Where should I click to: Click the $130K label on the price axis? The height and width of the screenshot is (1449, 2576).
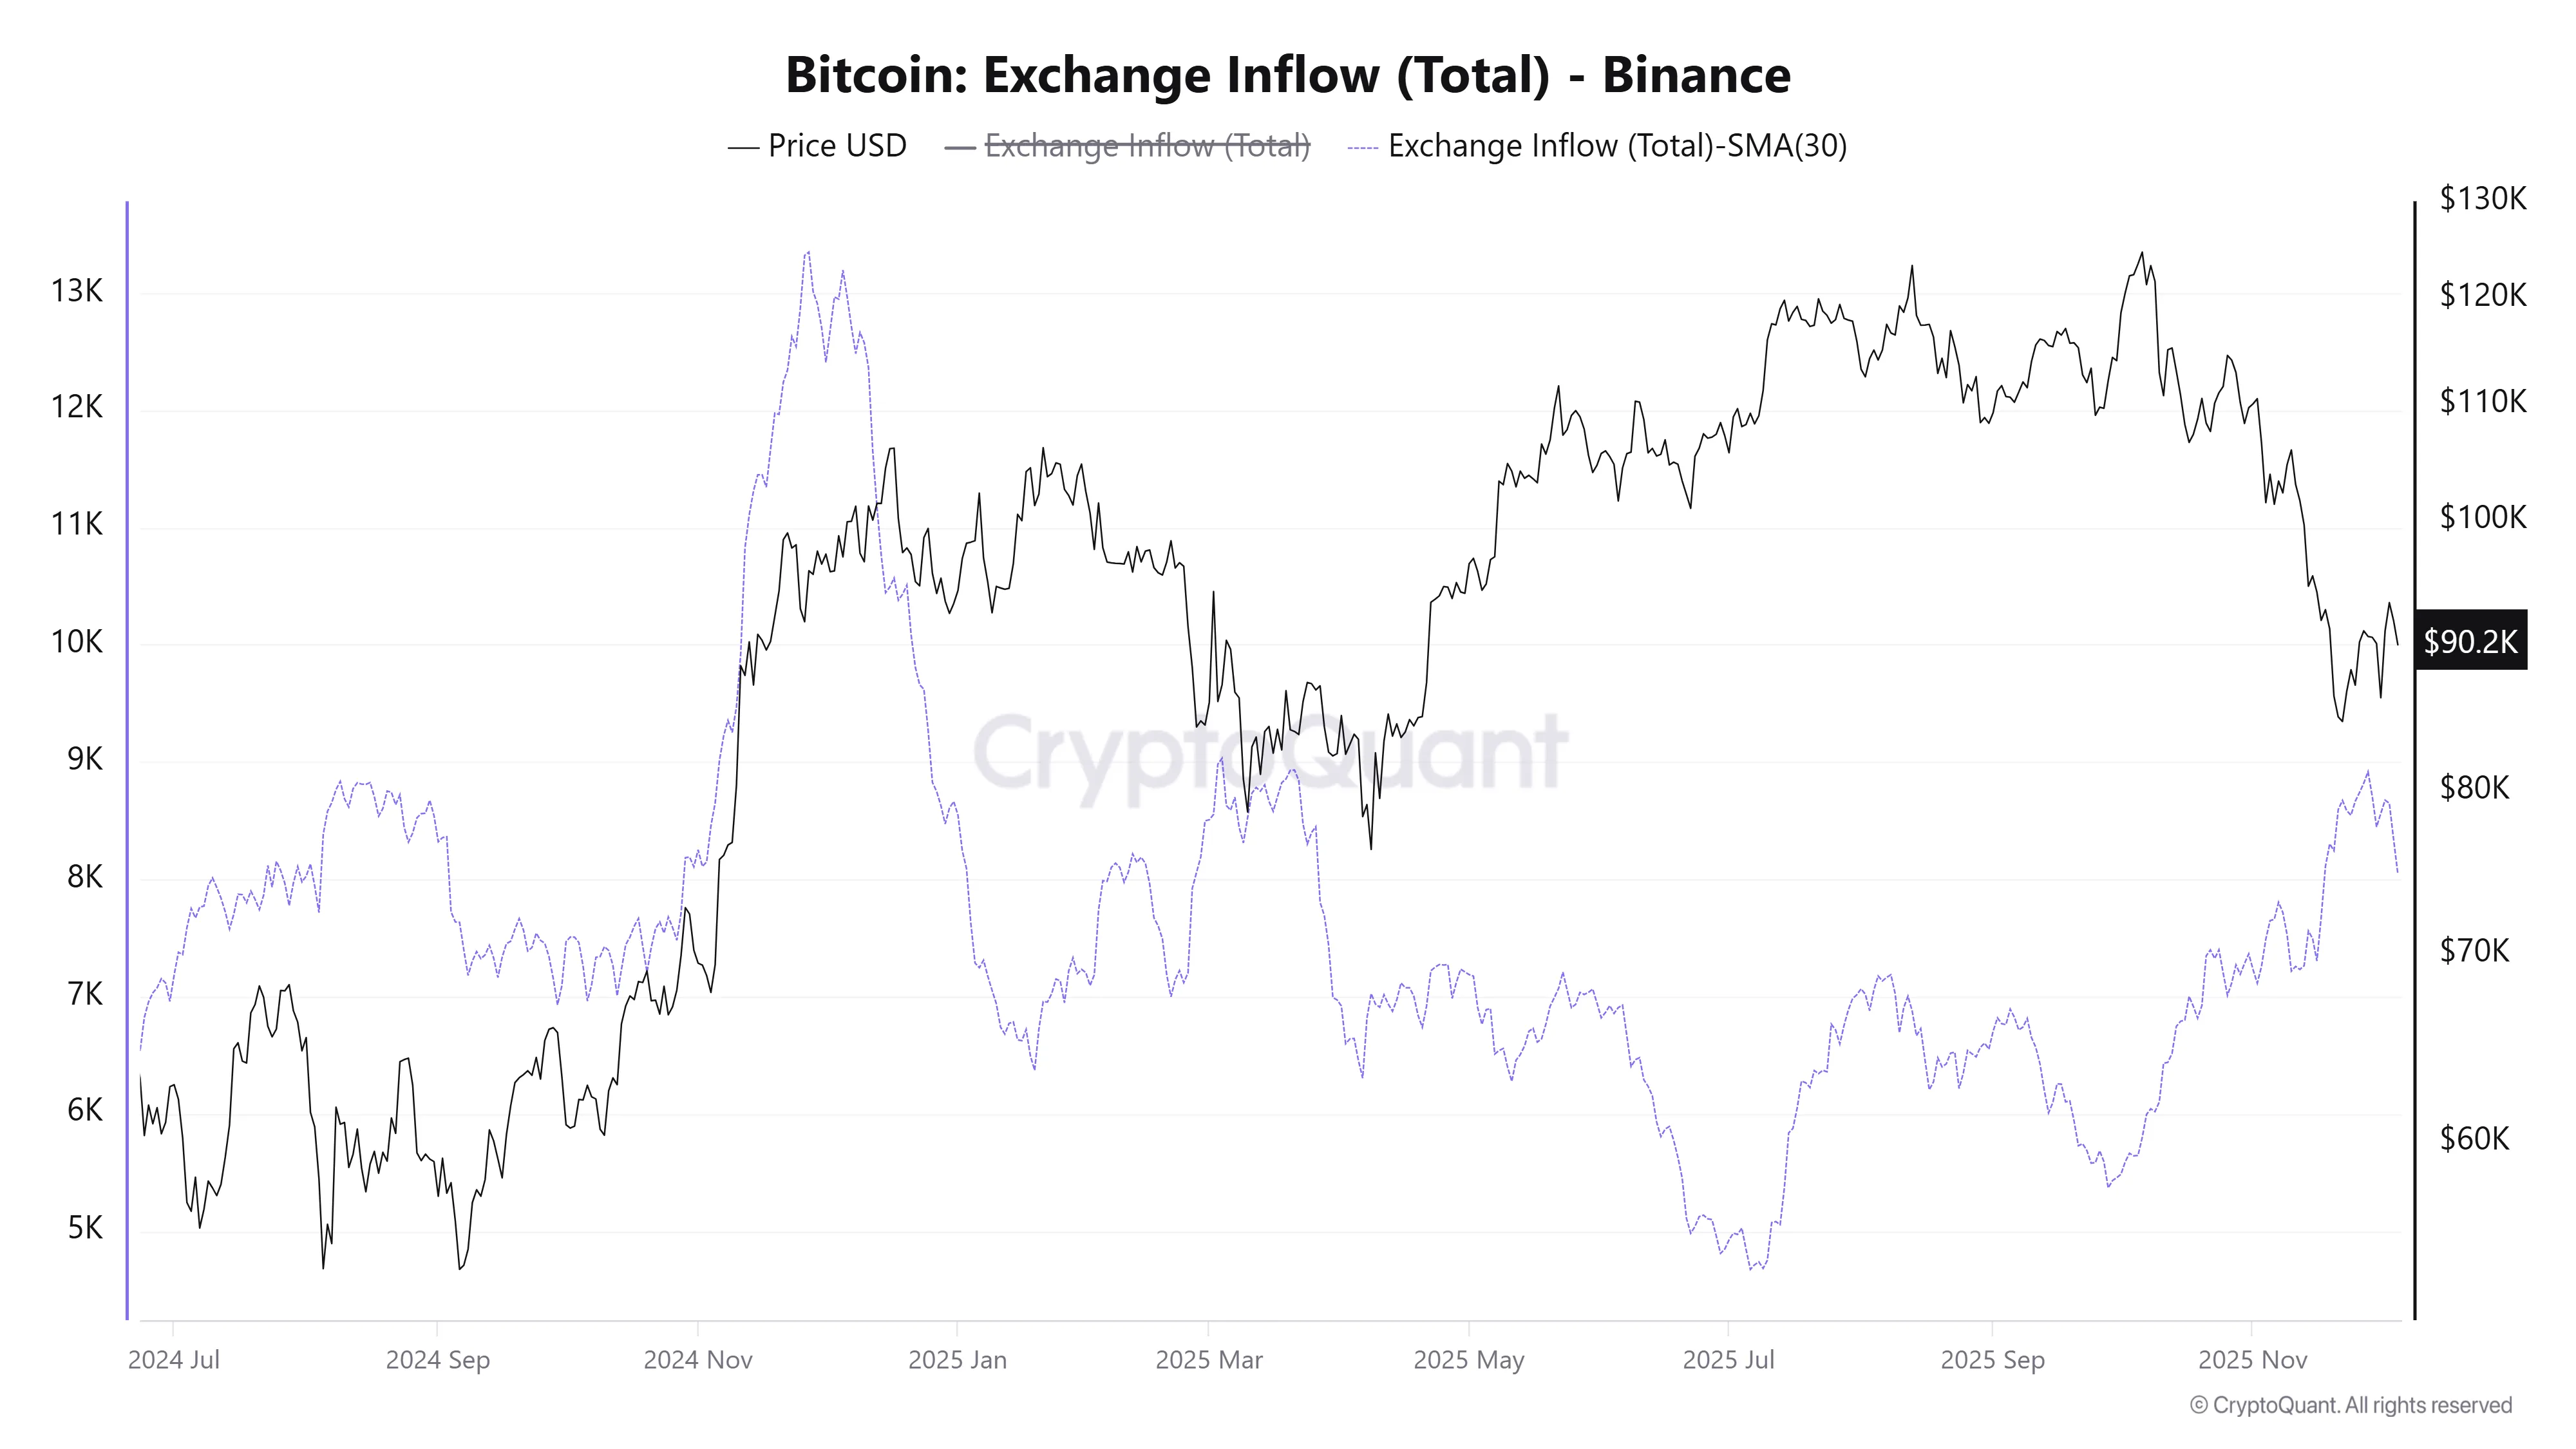coord(2482,198)
